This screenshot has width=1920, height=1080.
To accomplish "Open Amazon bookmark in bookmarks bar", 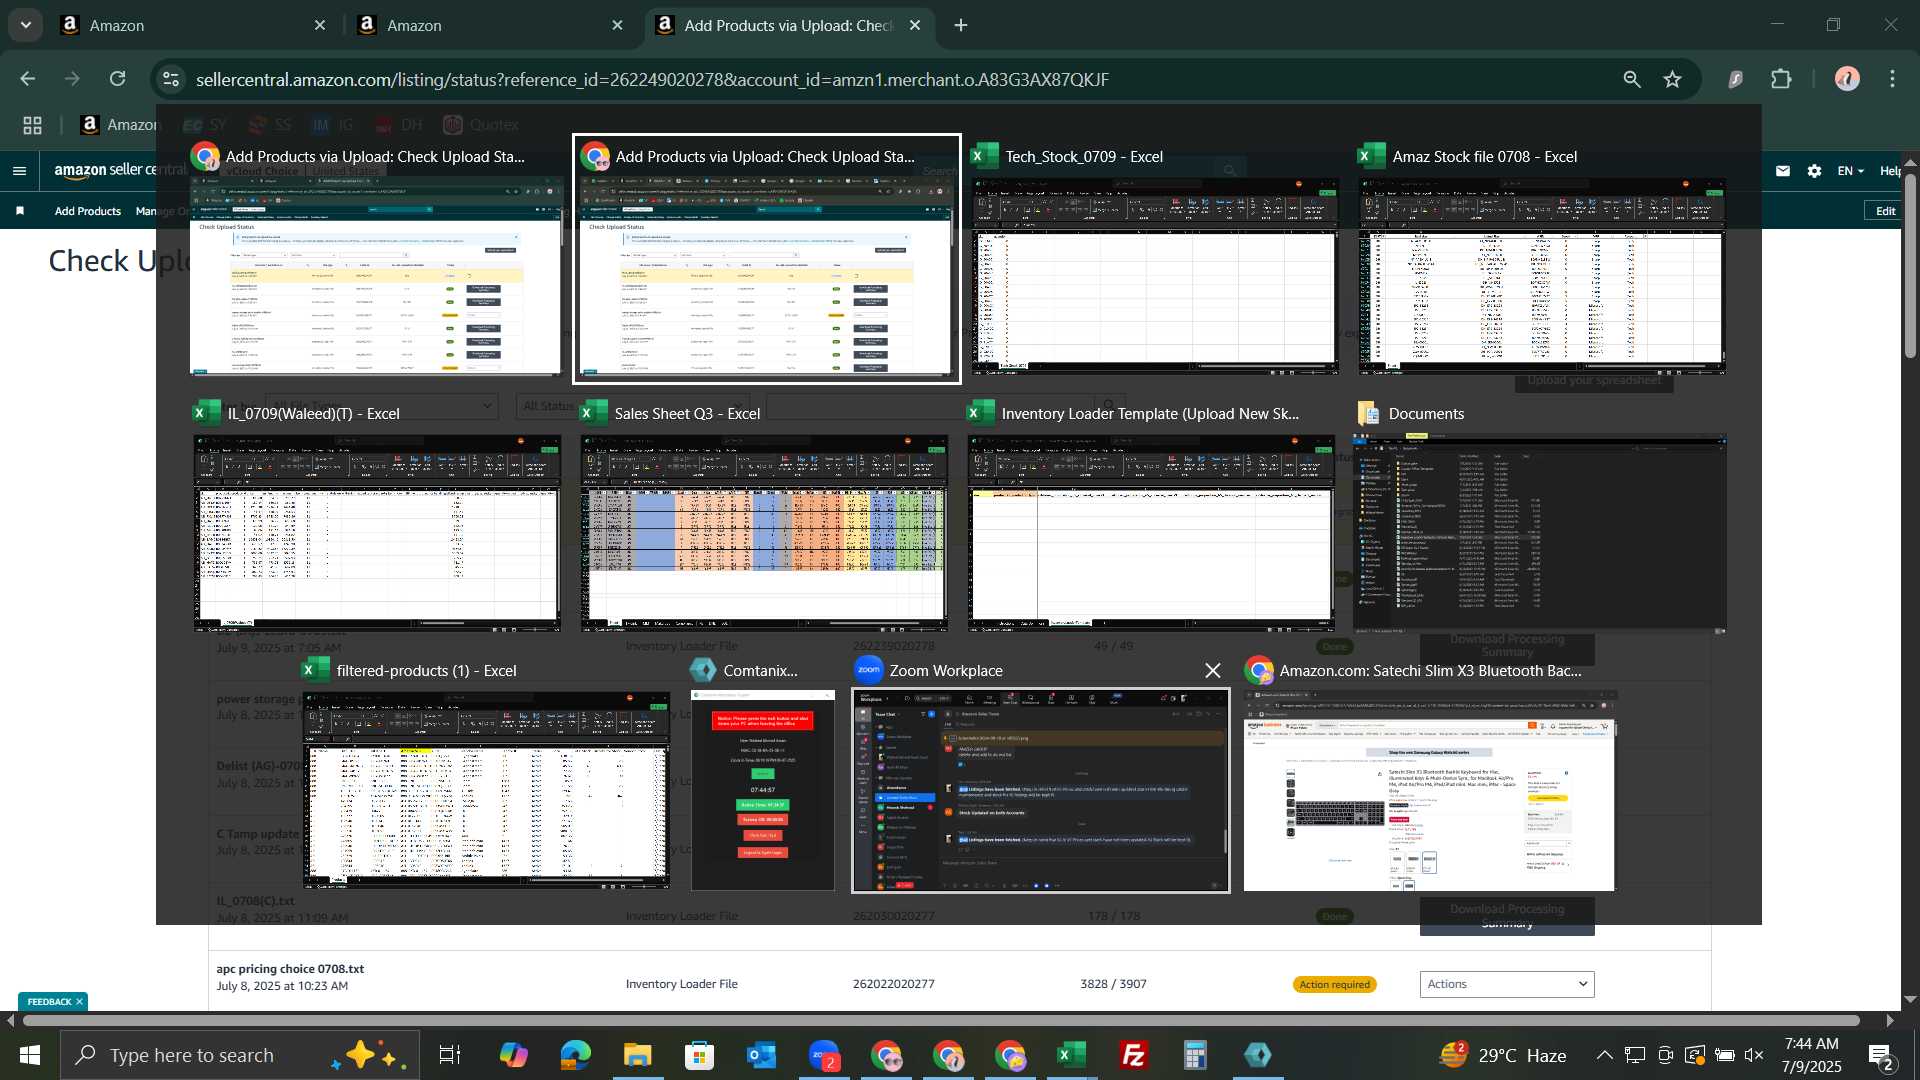I will click(119, 125).
